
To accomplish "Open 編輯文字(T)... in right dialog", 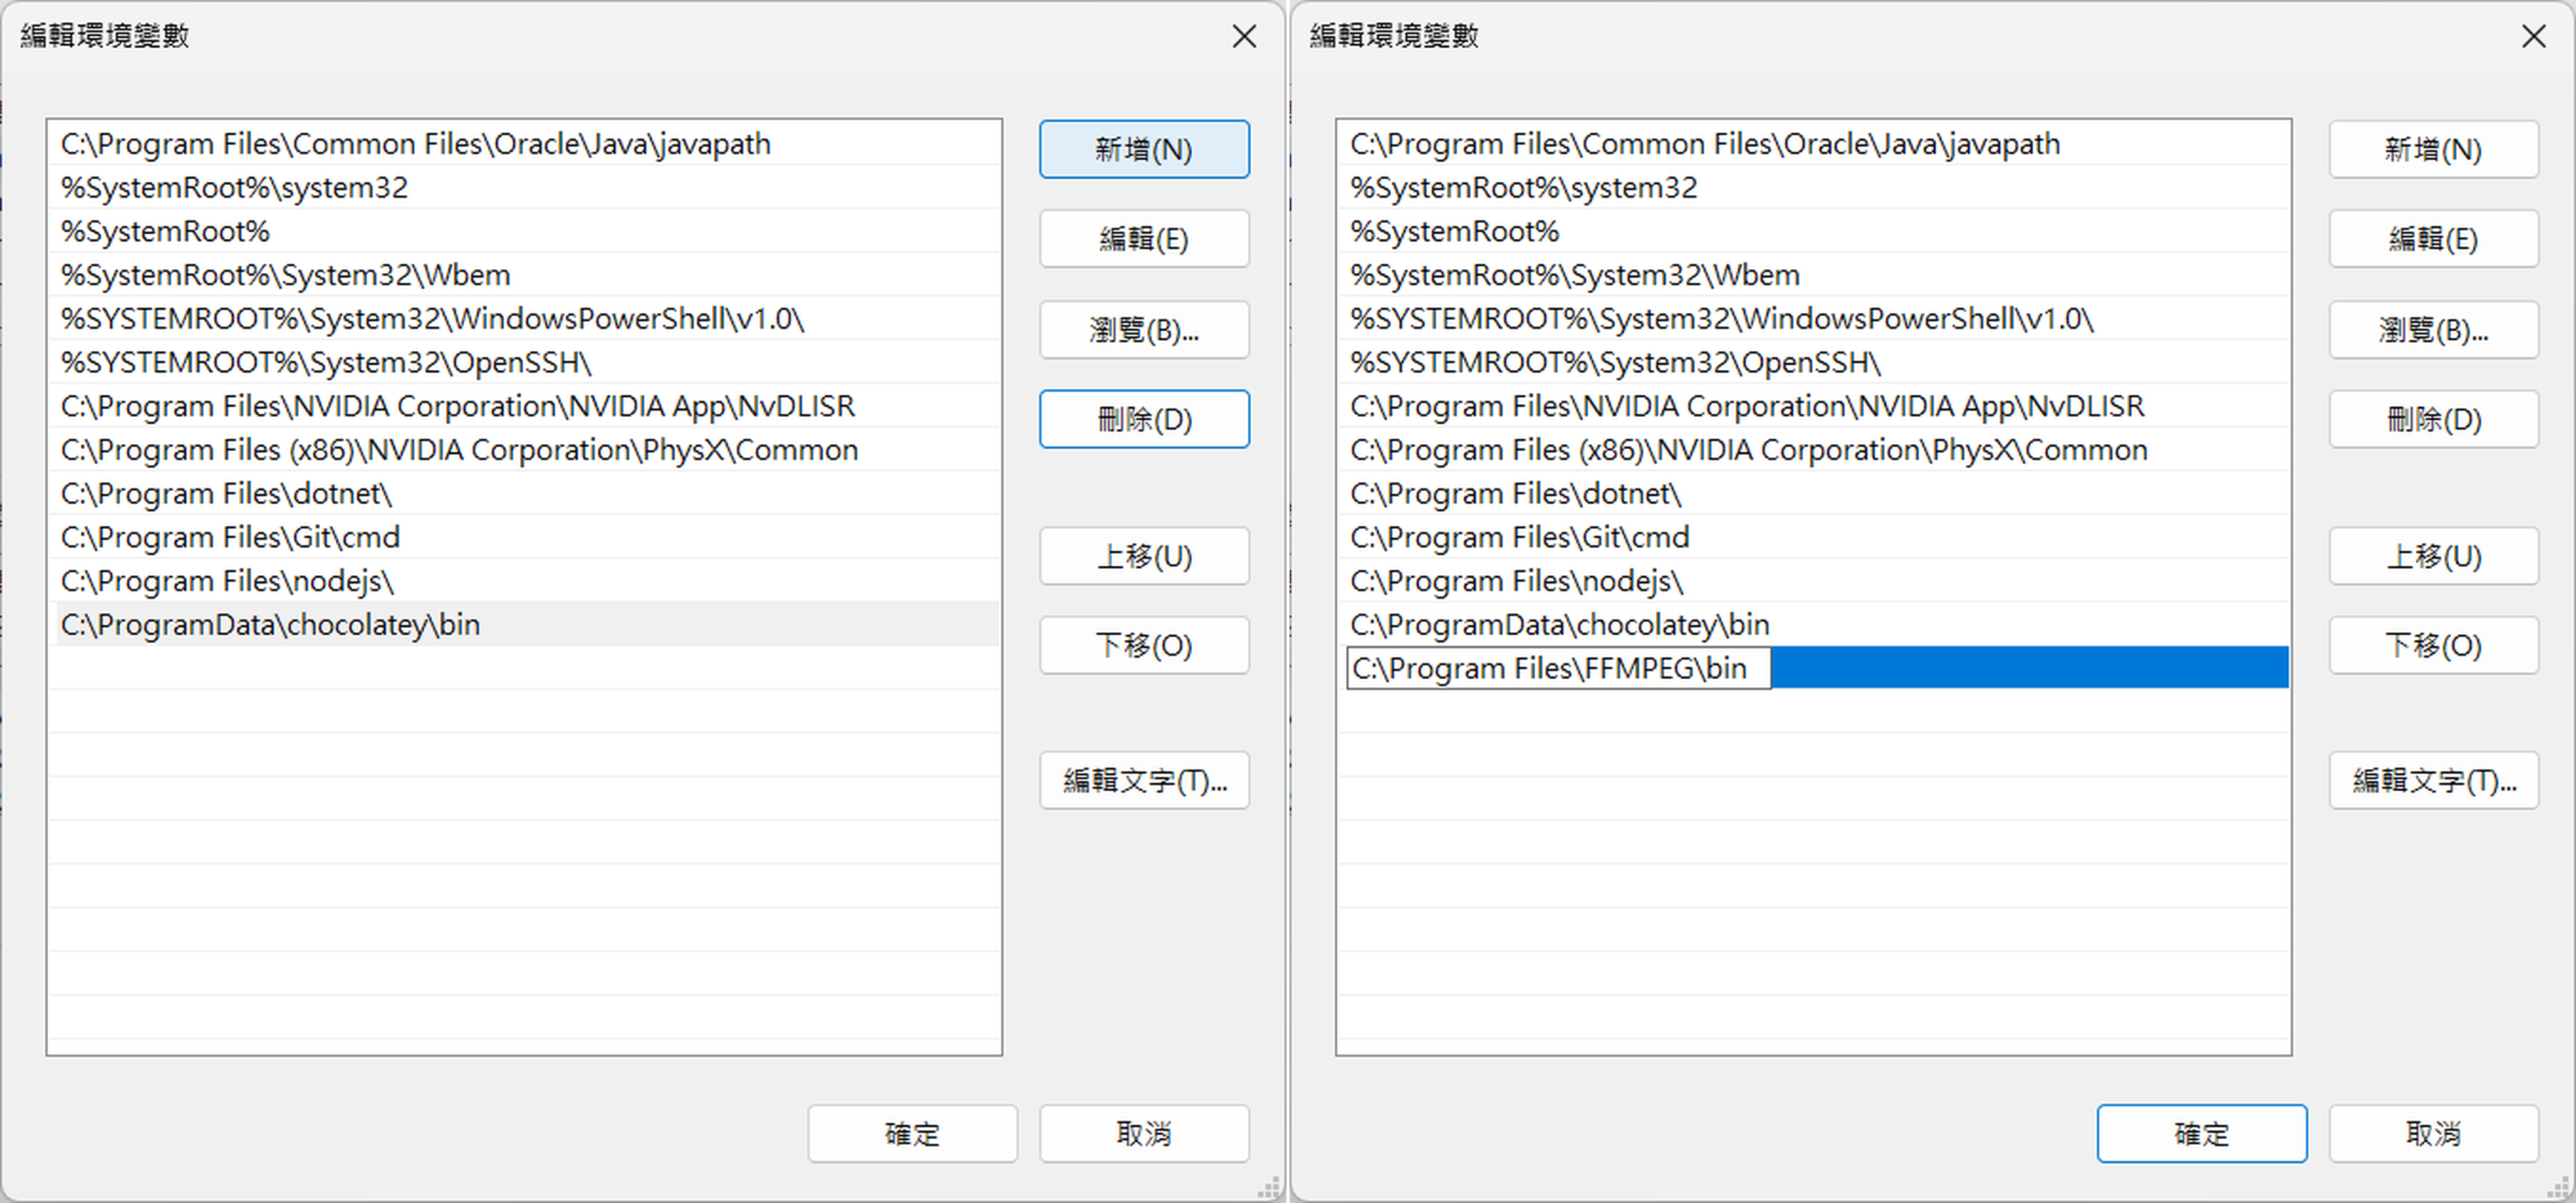I will coord(2432,780).
